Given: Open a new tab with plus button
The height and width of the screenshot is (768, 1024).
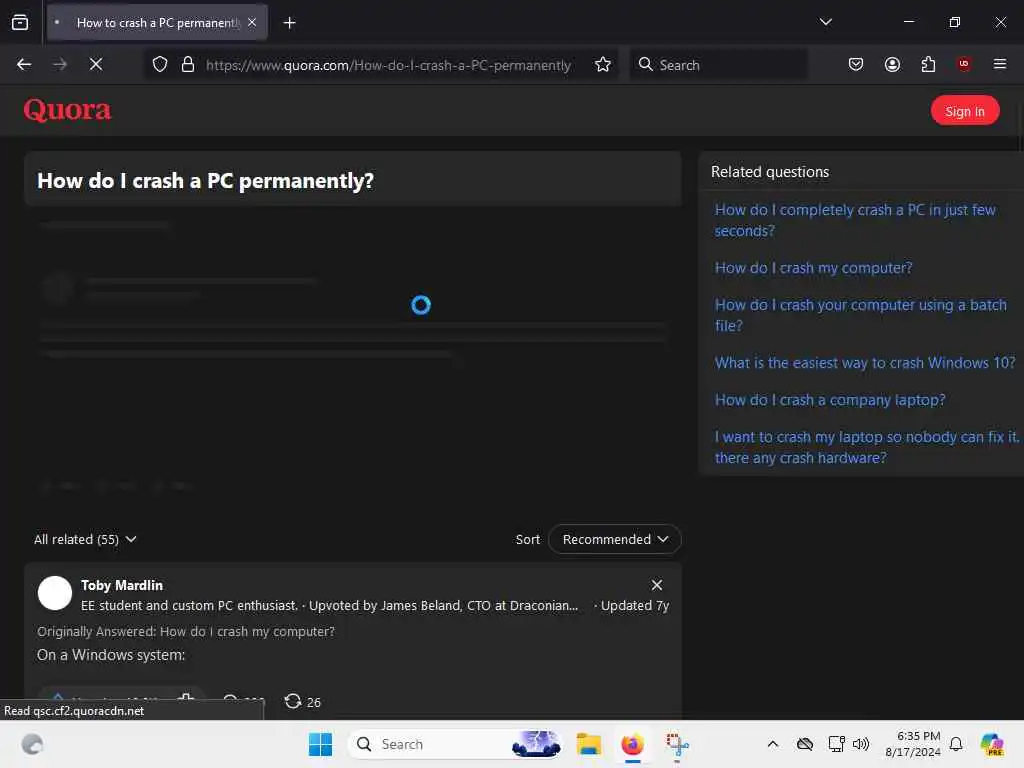Looking at the screenshot, I should point(289,23).
